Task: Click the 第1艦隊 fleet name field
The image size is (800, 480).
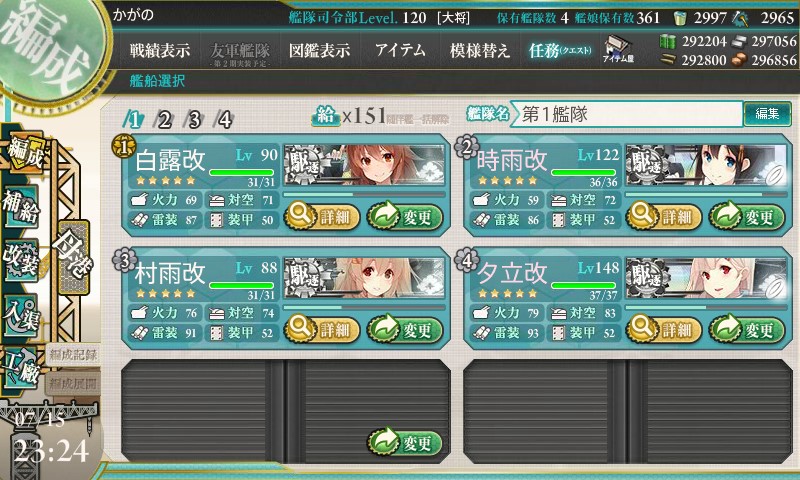Action: click(627, 114)
